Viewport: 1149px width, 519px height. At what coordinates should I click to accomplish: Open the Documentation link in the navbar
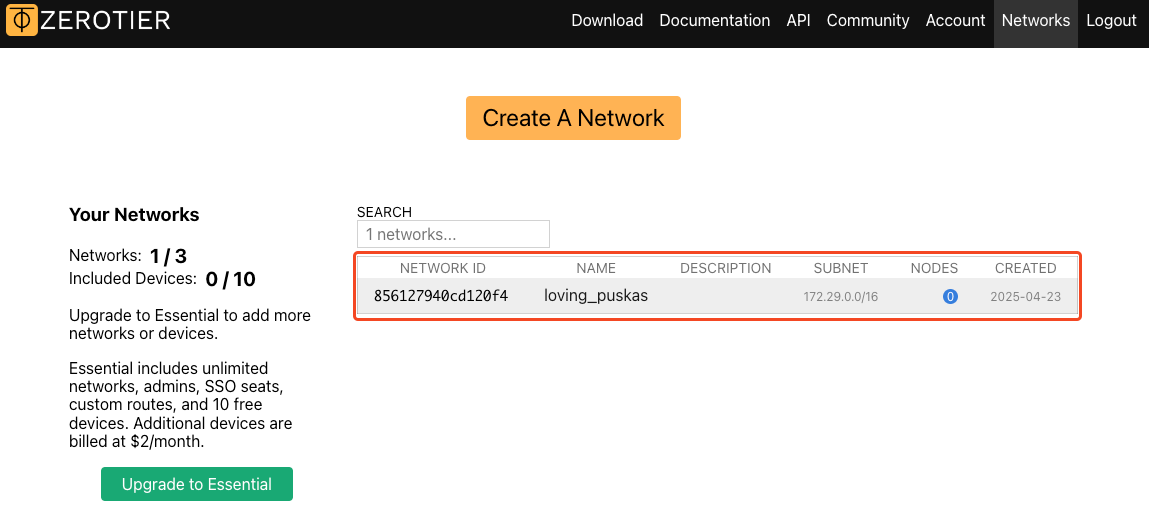click(714, 21)
